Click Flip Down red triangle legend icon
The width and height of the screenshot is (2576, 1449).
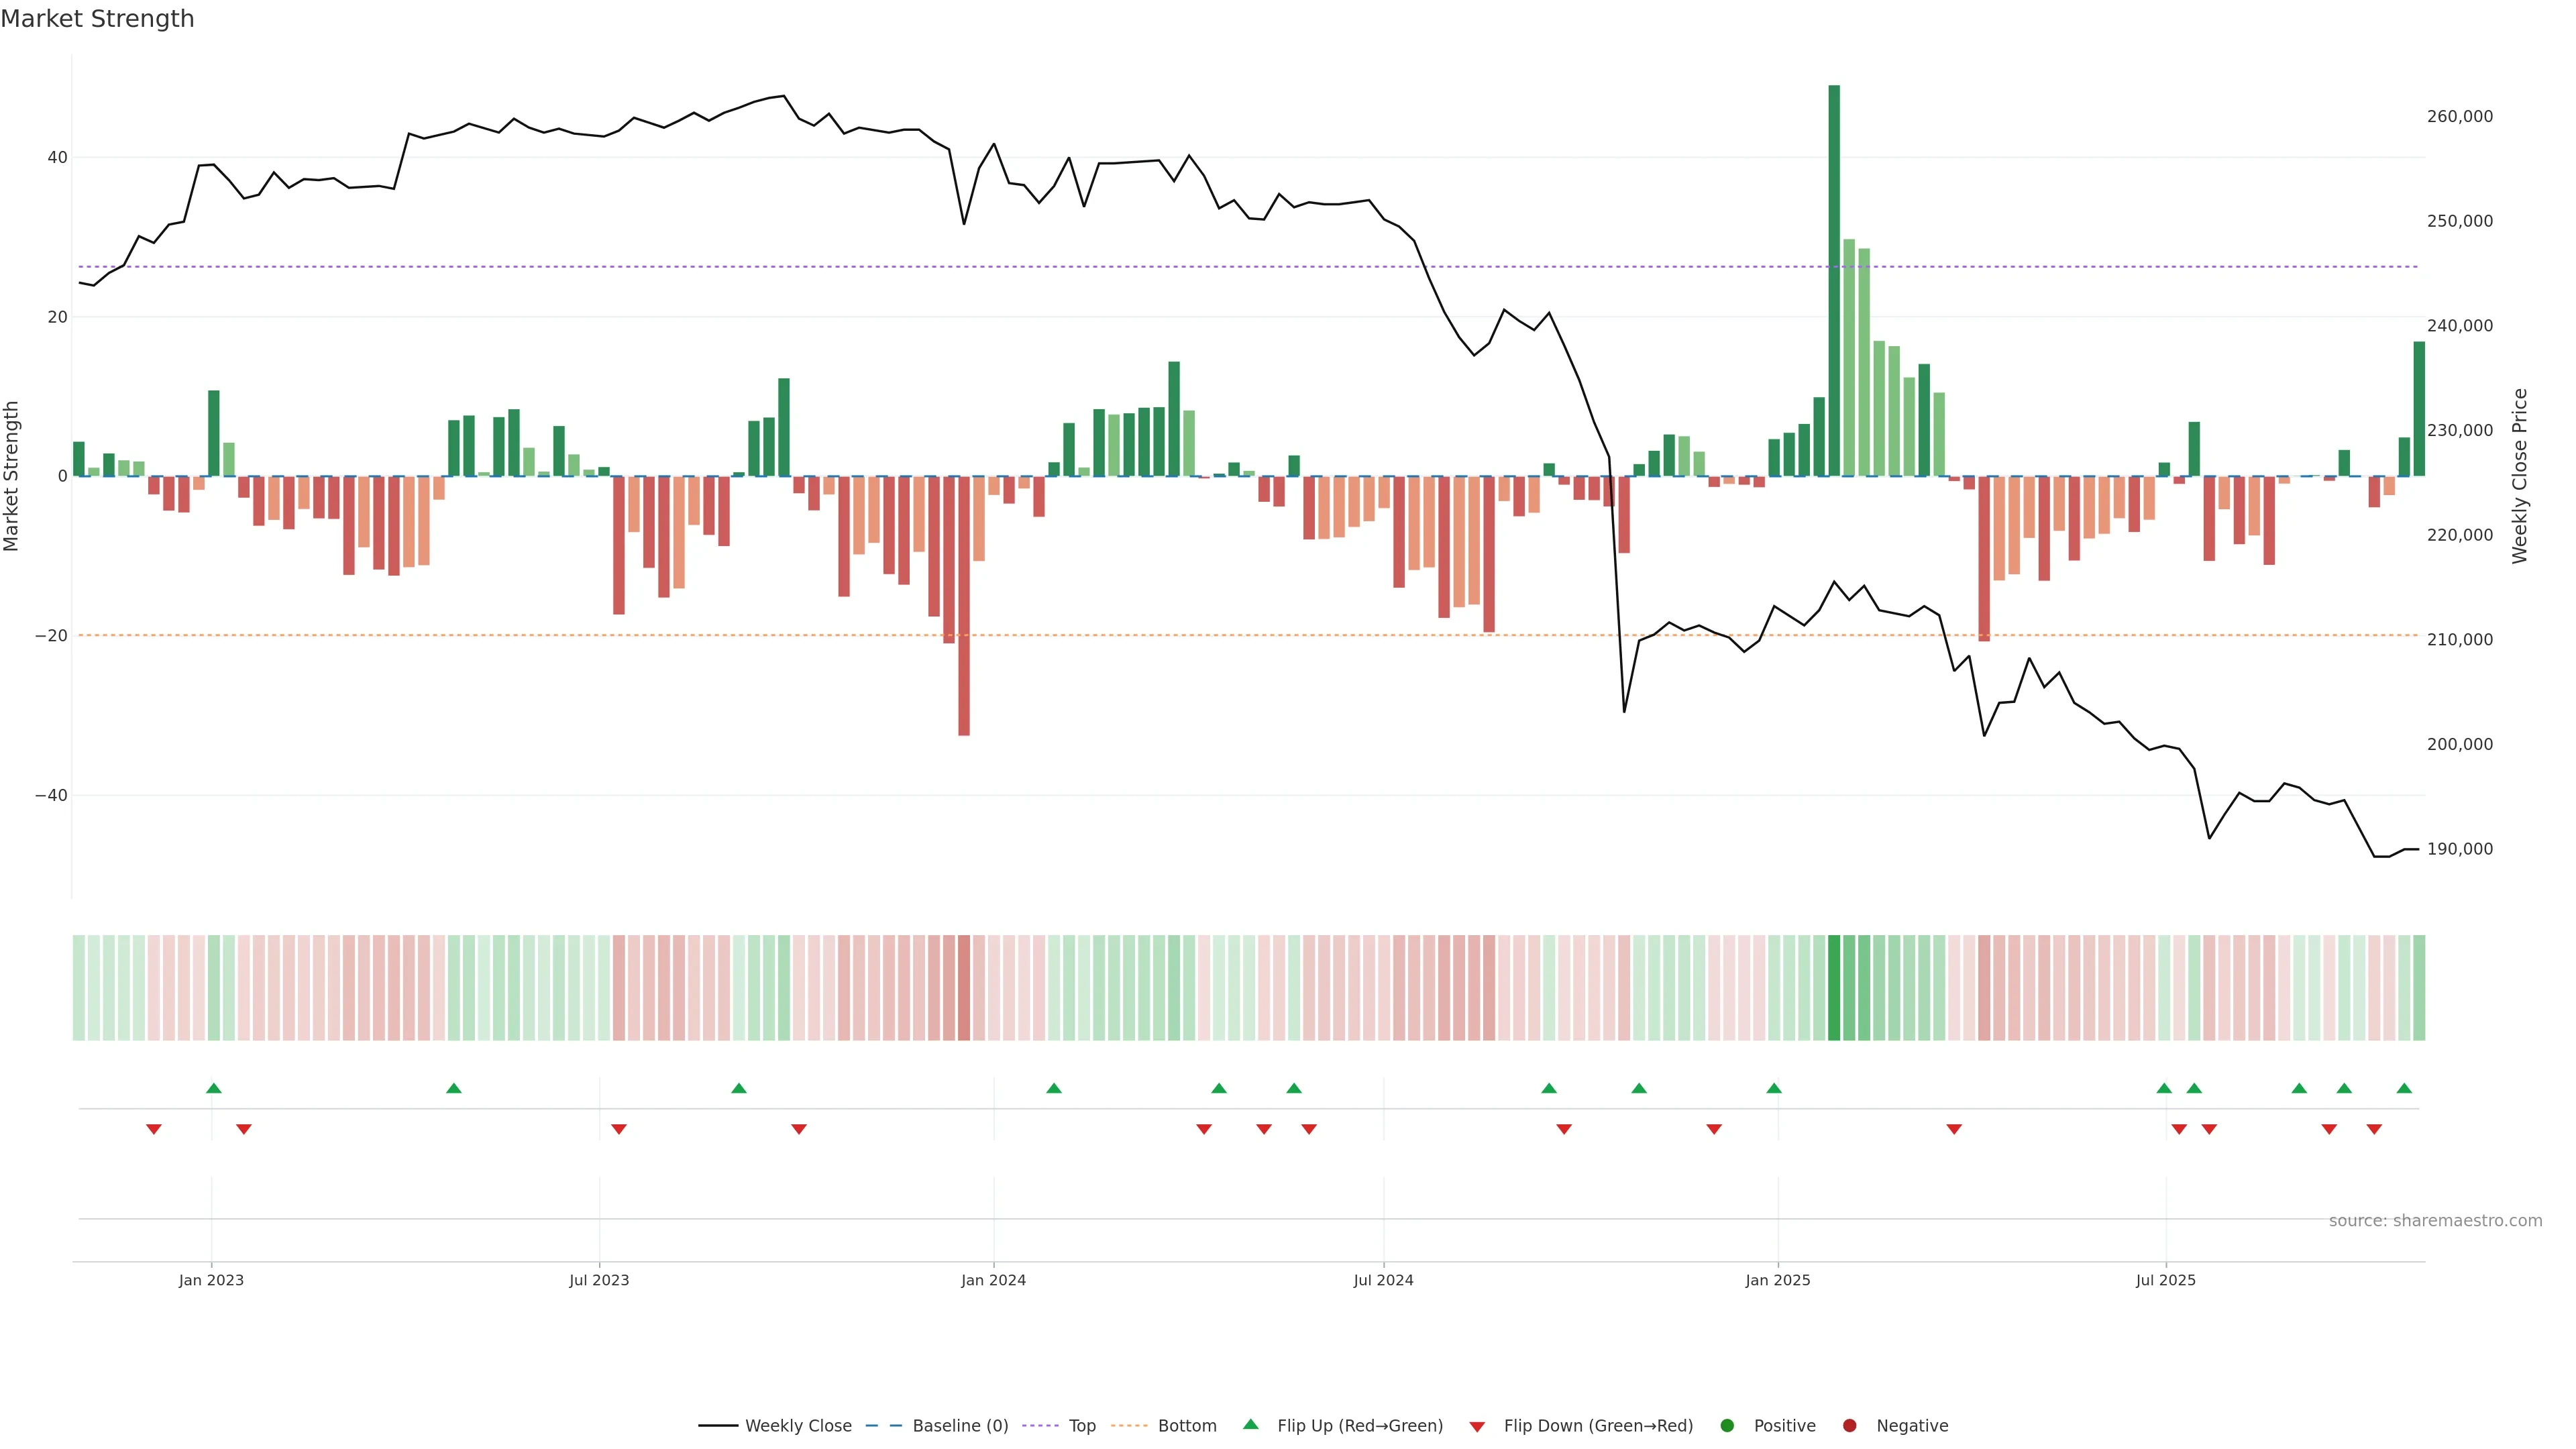click(1477, 1427)
